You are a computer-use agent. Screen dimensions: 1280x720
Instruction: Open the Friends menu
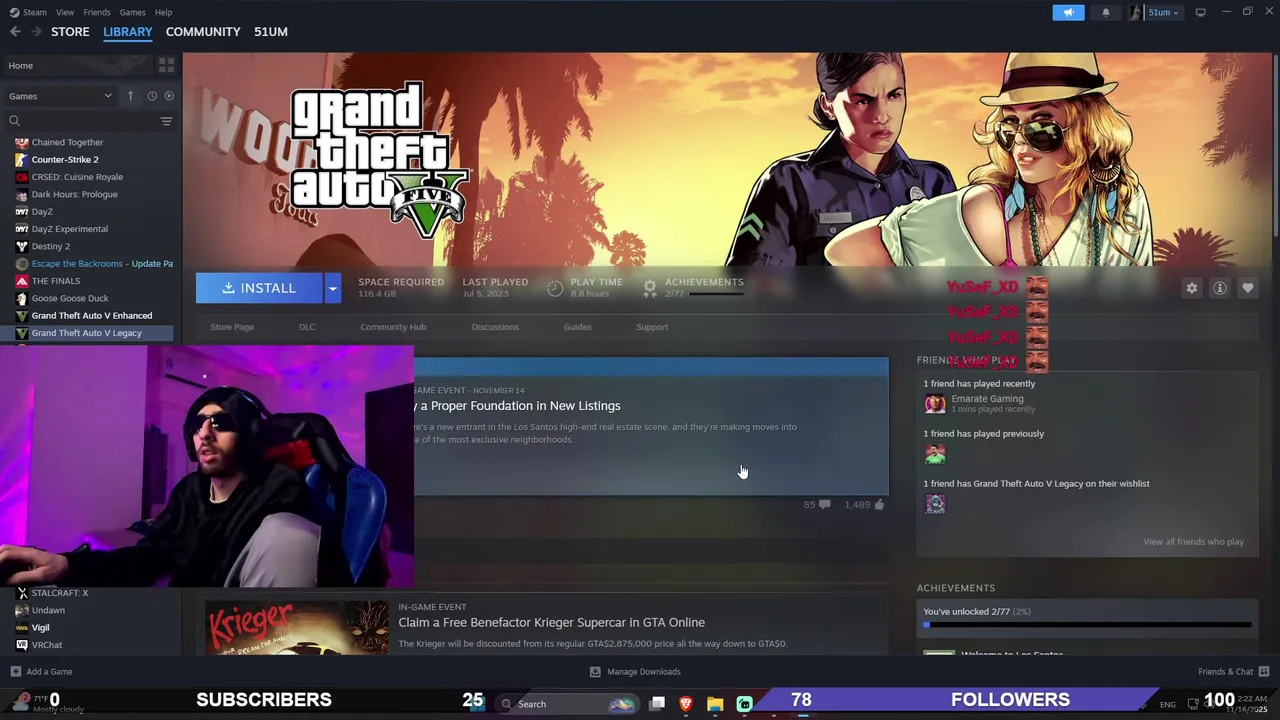pos(97,12)
